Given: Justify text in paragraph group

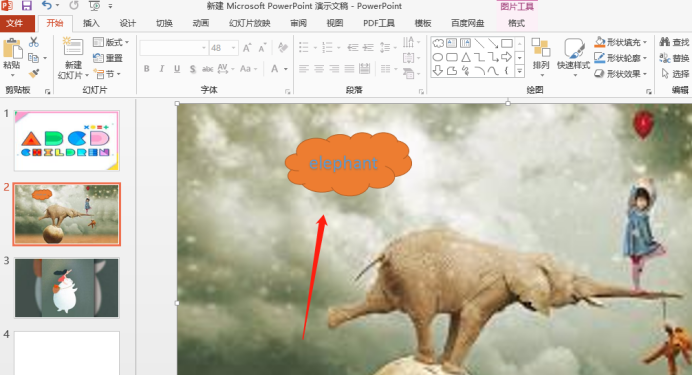Looking at the screenshot, I should point(349,69).
